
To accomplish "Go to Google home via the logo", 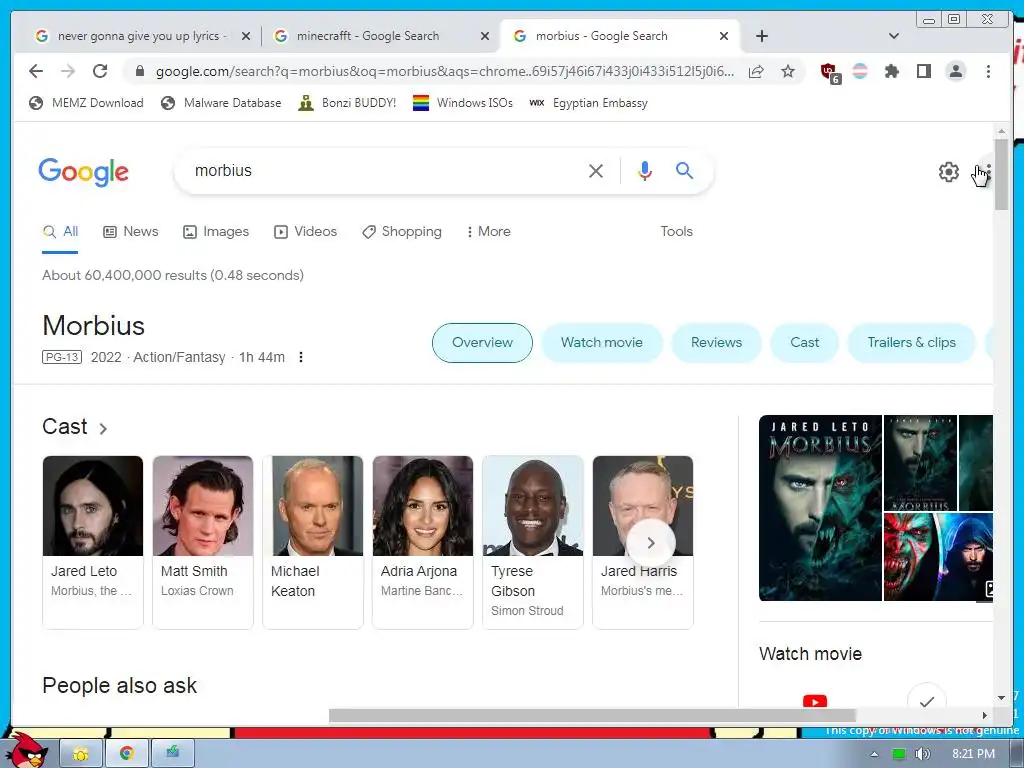I will (x=84, y=172).
